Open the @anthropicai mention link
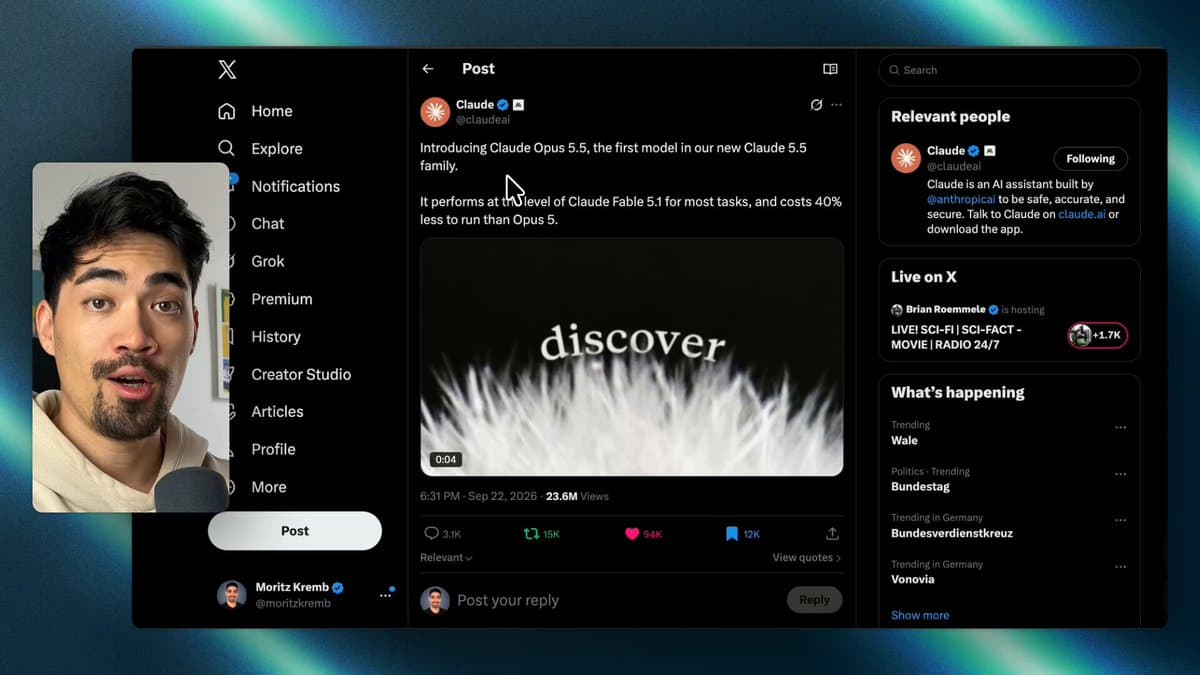This screenshot has height=675, width=1200. [x=959, y=200]
